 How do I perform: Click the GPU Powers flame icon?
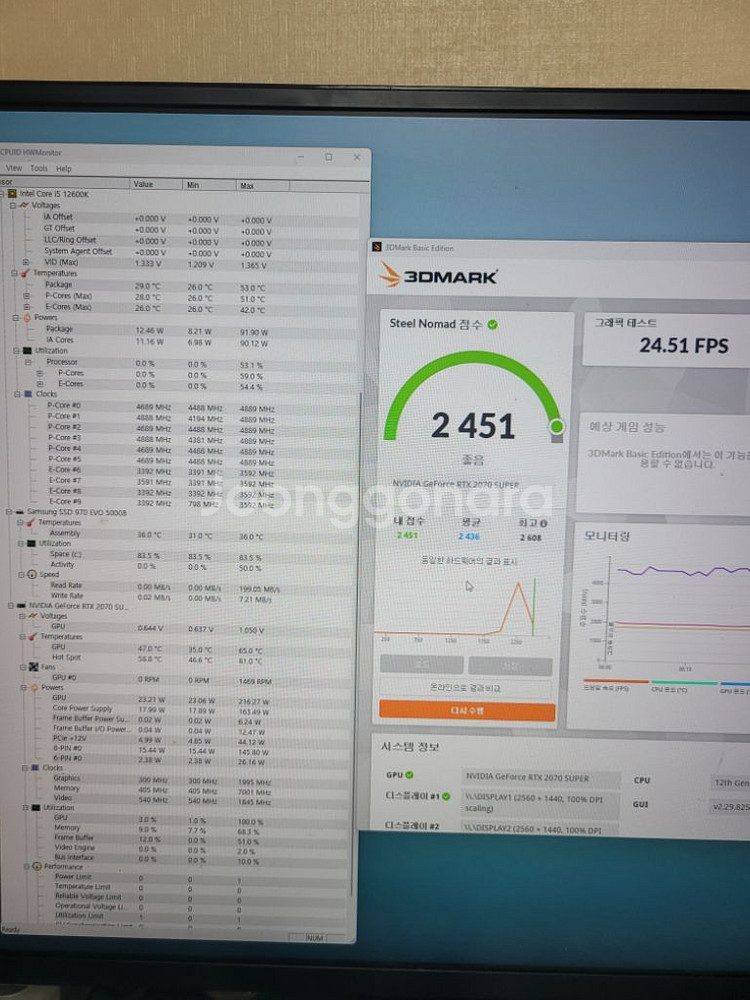point(34,688)
